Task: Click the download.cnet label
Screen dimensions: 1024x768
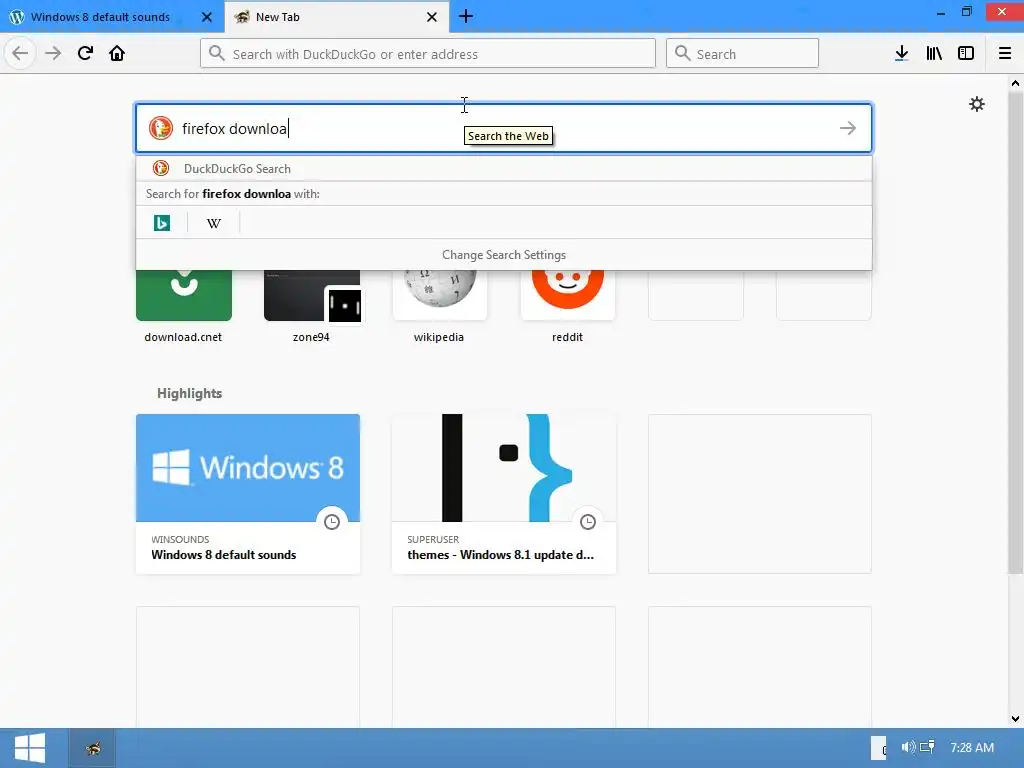Action: [x=184, y=337]
